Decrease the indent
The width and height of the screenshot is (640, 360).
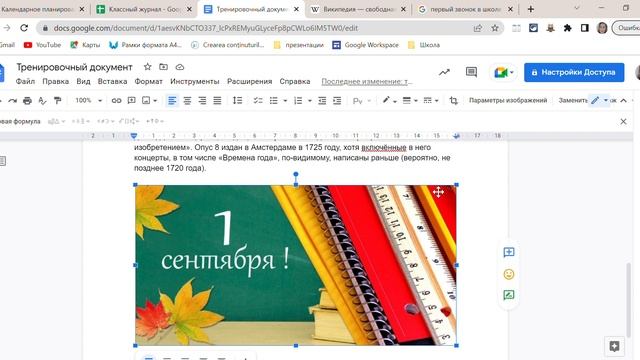click(x=322, y=100)
